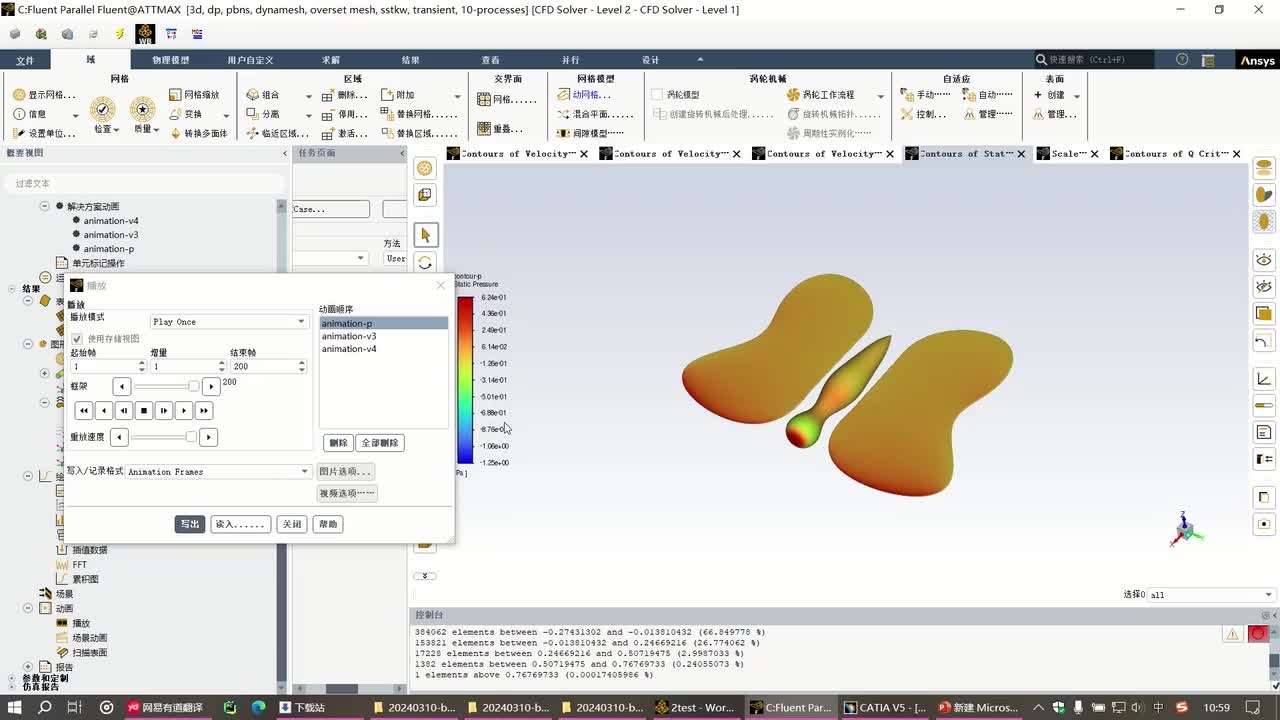Click the Make Polyhedra (转换多面体) icon

pos(174,133)
